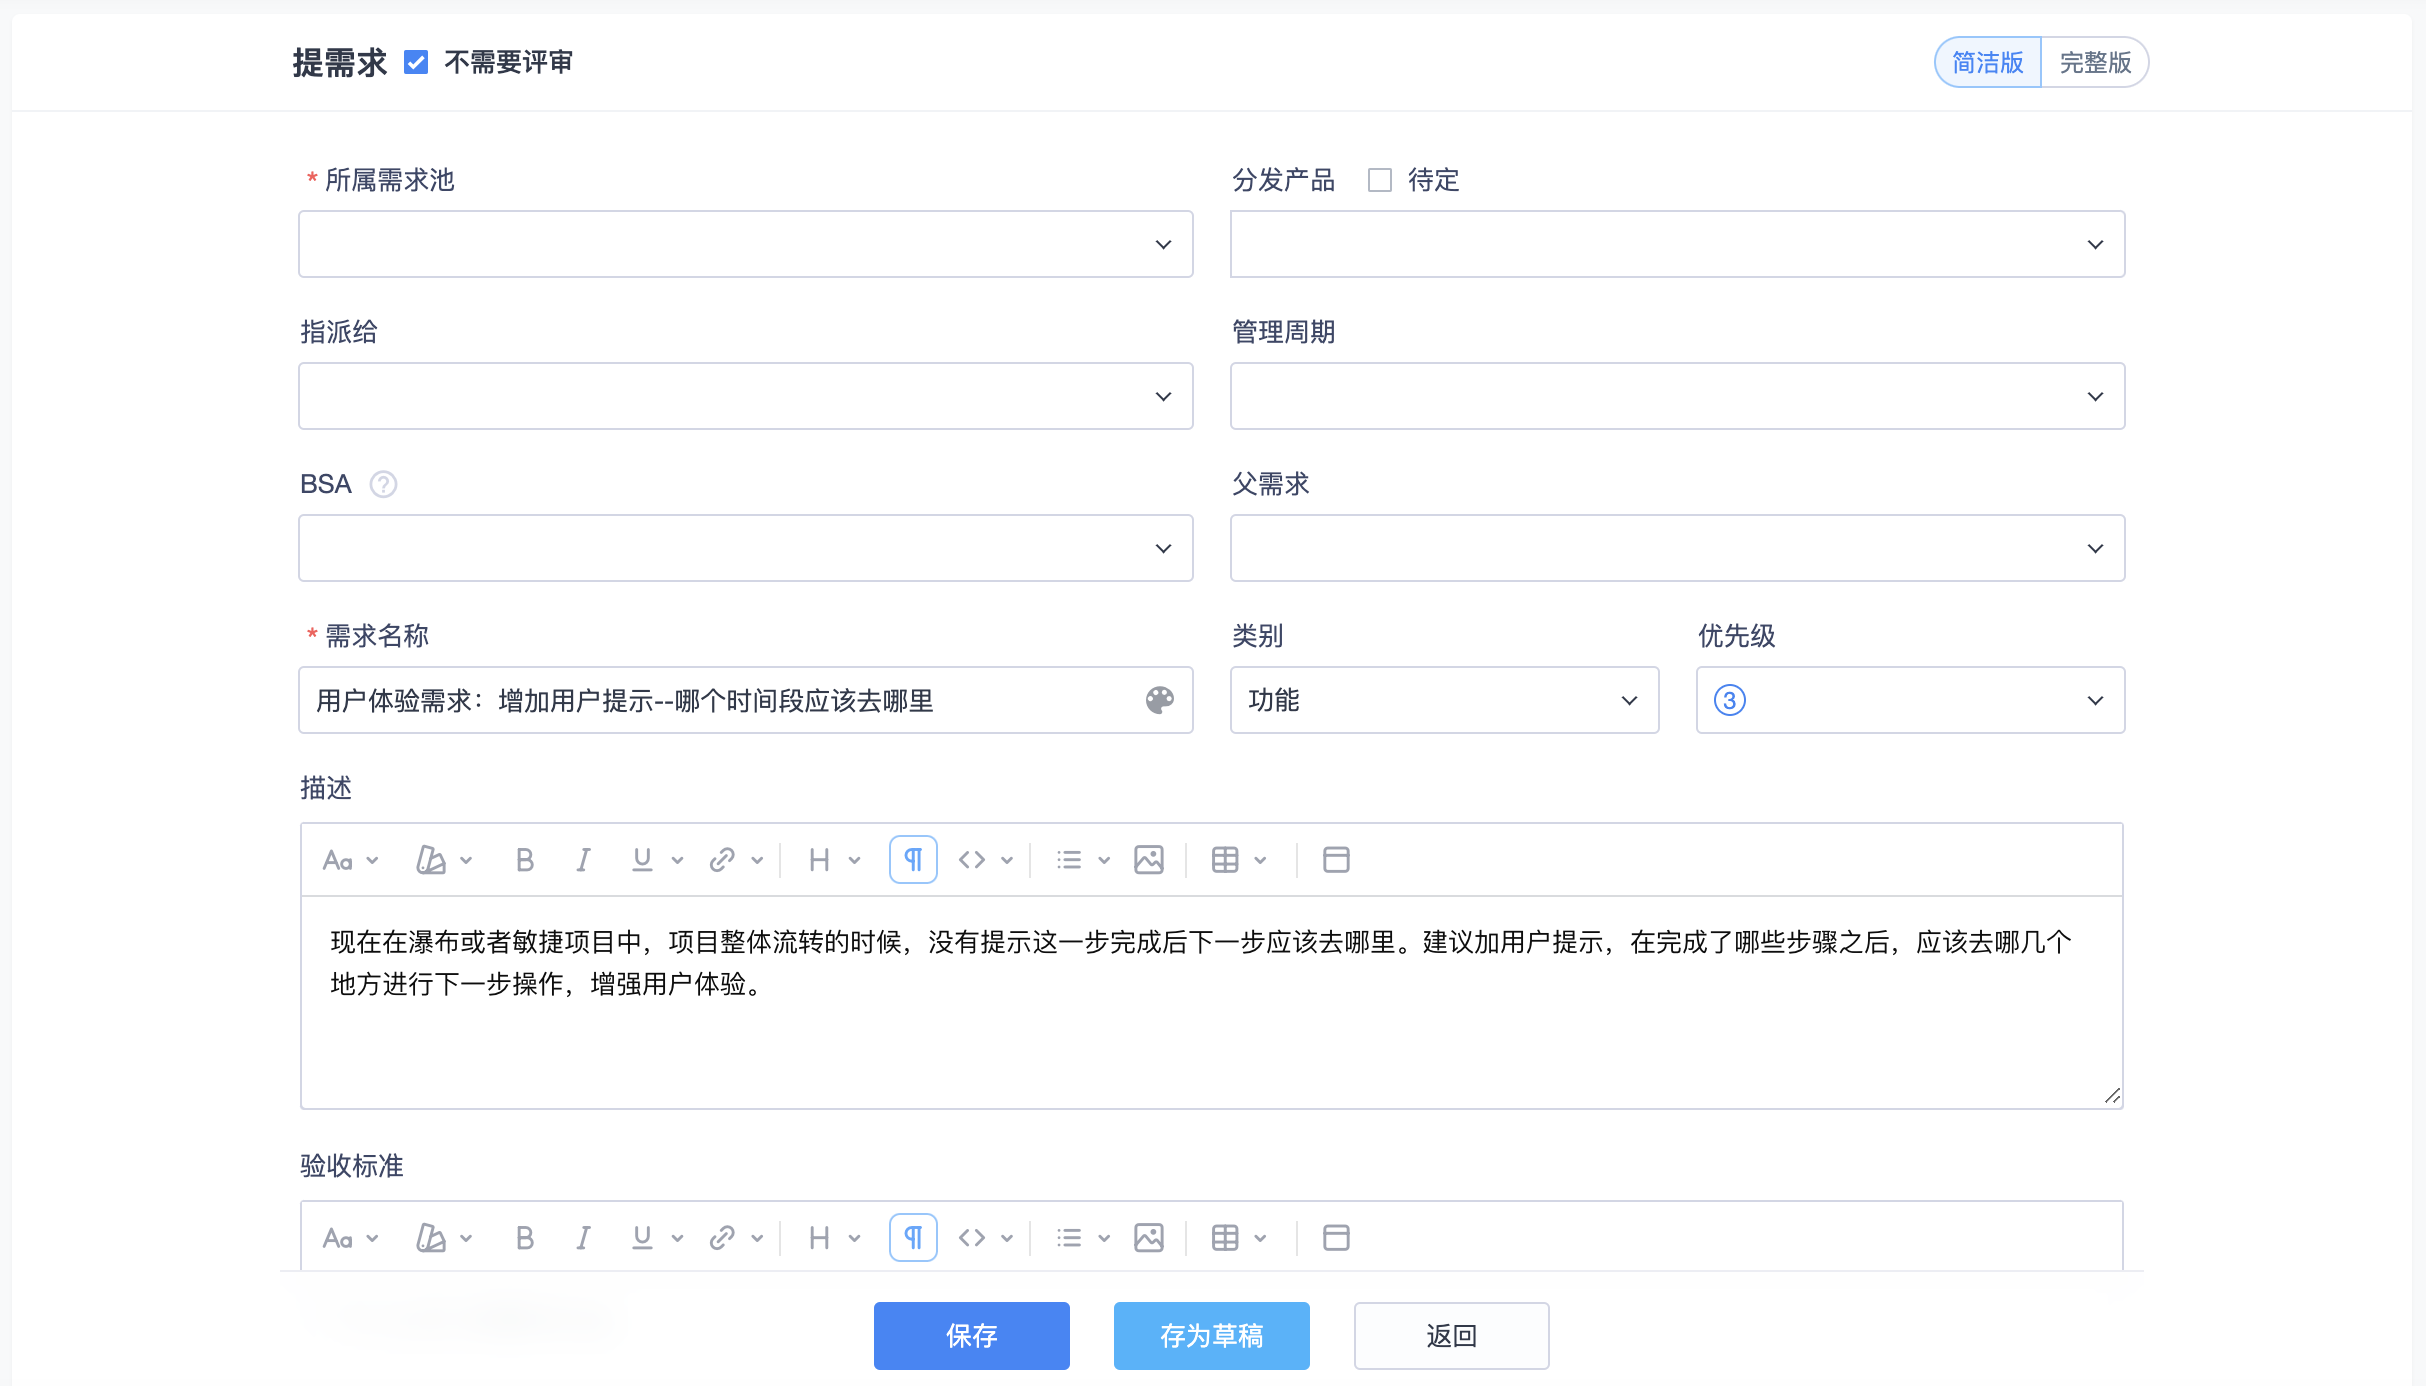The height and width of the screenshot is (1386, 2426).
Task: Uncheck the 不需要评审 checkbox
Action: coord(416,63)
